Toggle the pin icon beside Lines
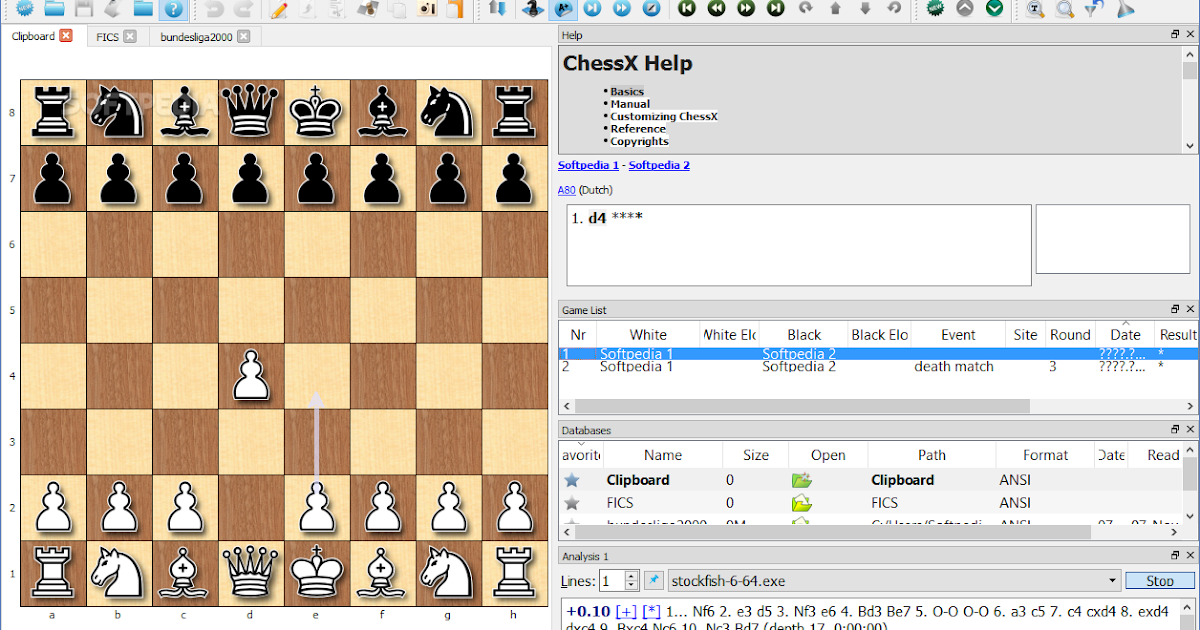 (653, 580)
